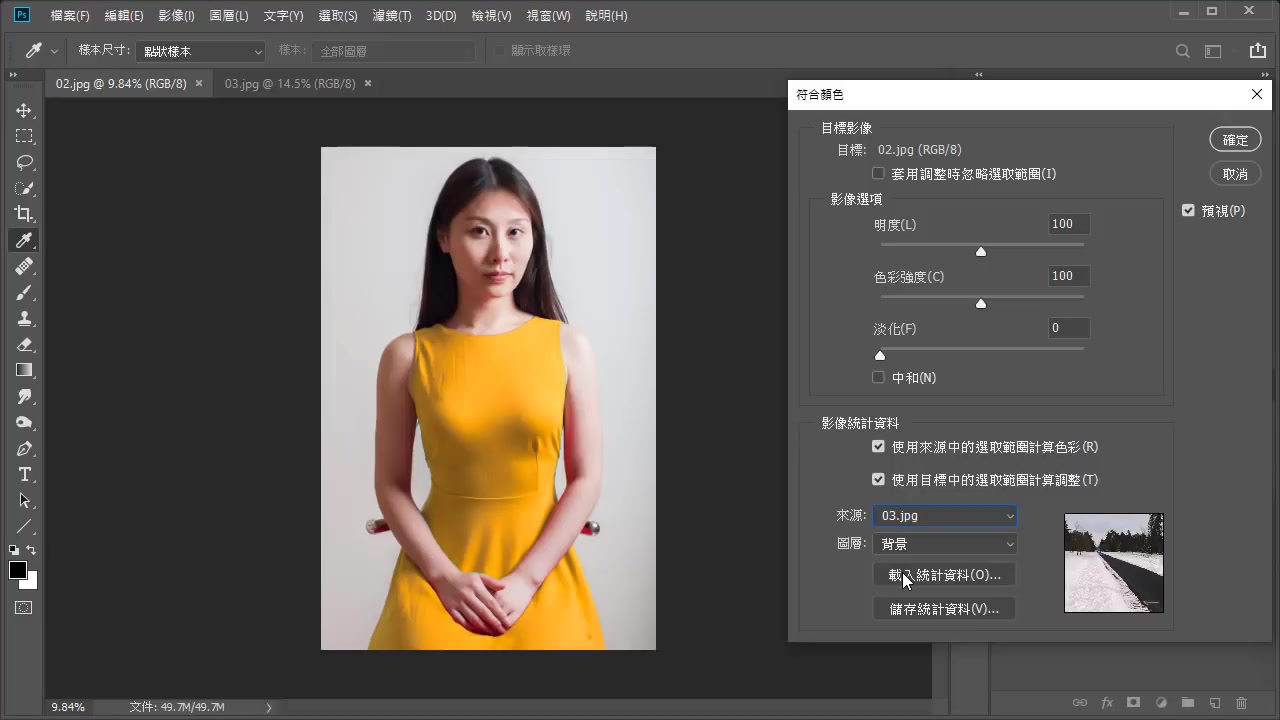Open the 濾鏡(T) menu
Screen dimensions: 1280x720
tap(391, 15)
